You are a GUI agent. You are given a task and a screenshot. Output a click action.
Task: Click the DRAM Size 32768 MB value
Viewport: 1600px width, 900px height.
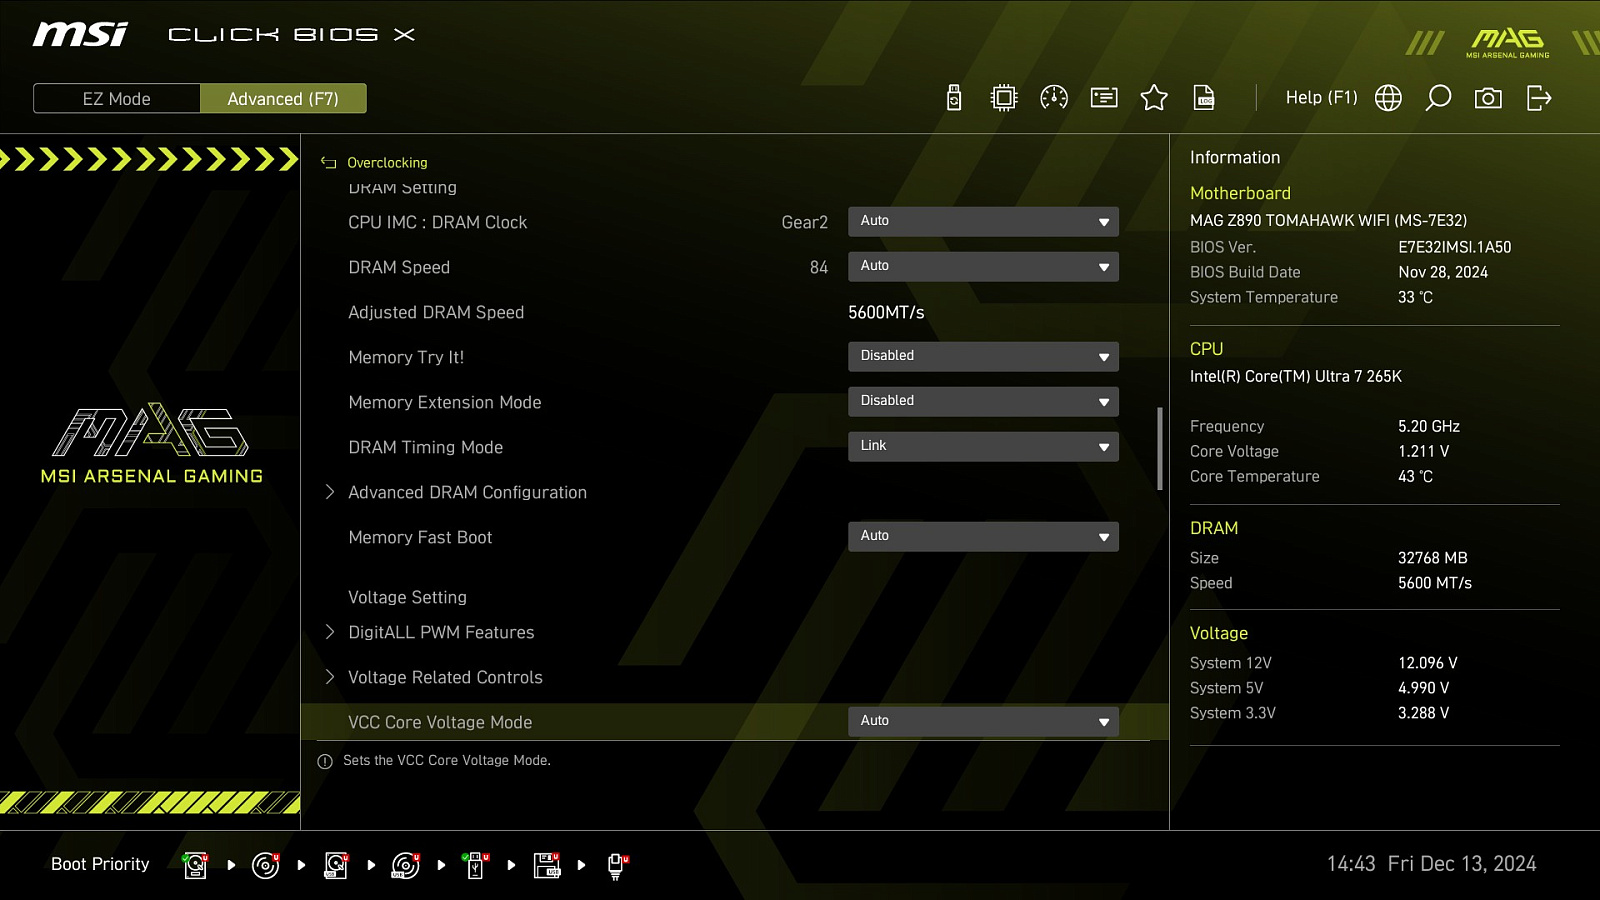pyautogui.click(x=1433, y=558)
